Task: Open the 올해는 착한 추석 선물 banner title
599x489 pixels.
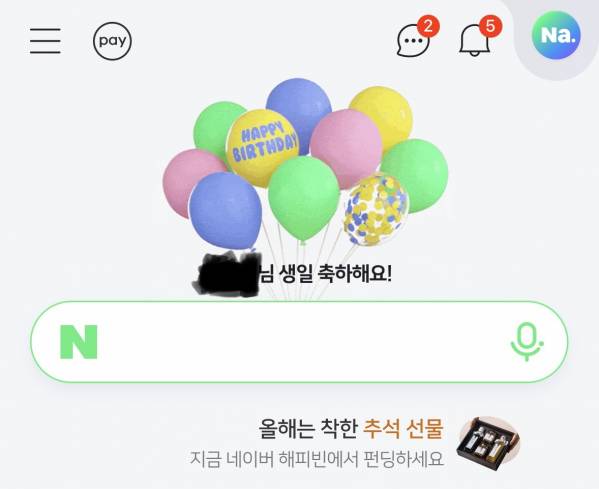Action: [x=351, y=429]
